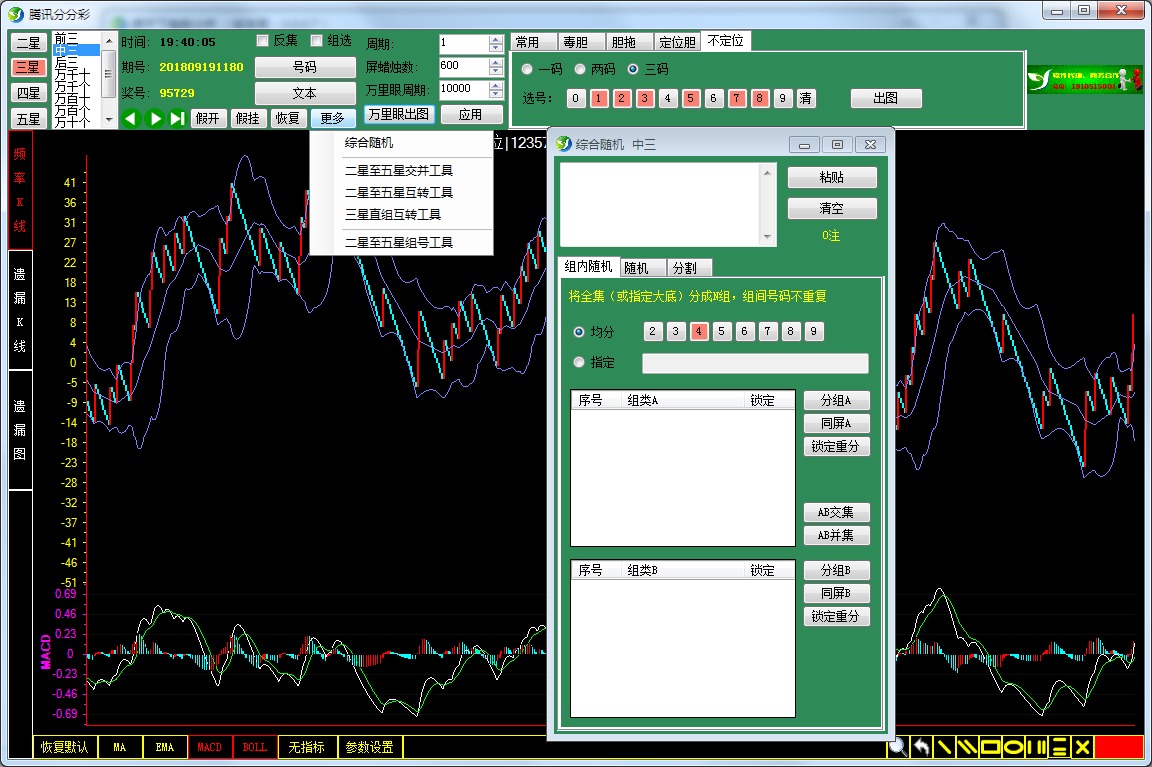Screen dimensions: 1152x767
Task: Click the undo arrow drawing icon
Action: [x=921, y=747]
